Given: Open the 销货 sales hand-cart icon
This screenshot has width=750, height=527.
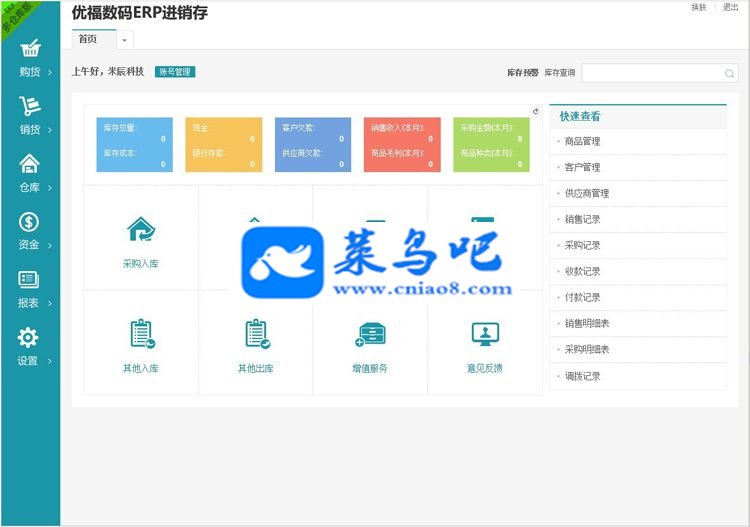Looking at the screenshot, I should (30, 106).
